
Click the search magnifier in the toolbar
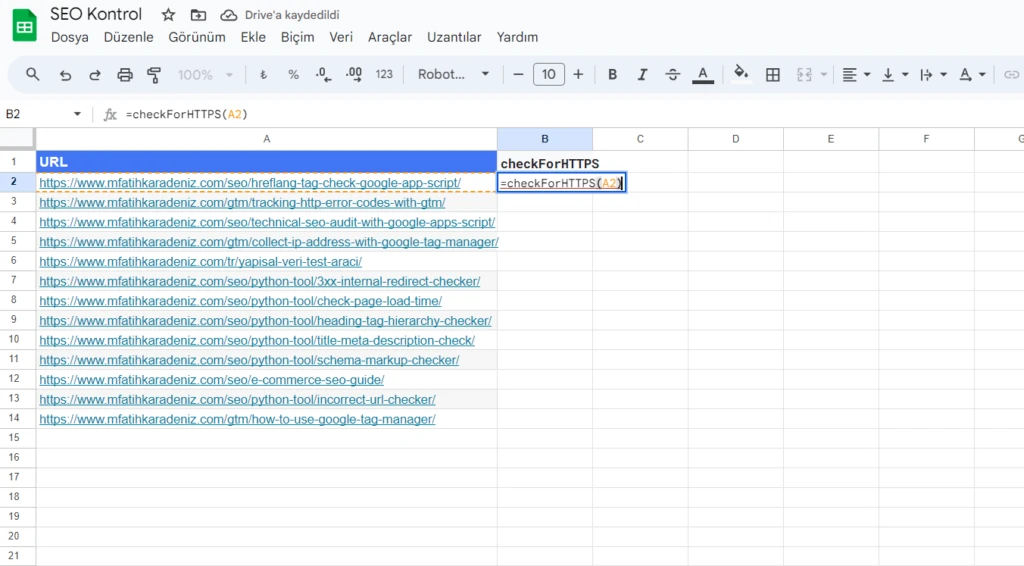pyautogui.click(x=33, y=75)
